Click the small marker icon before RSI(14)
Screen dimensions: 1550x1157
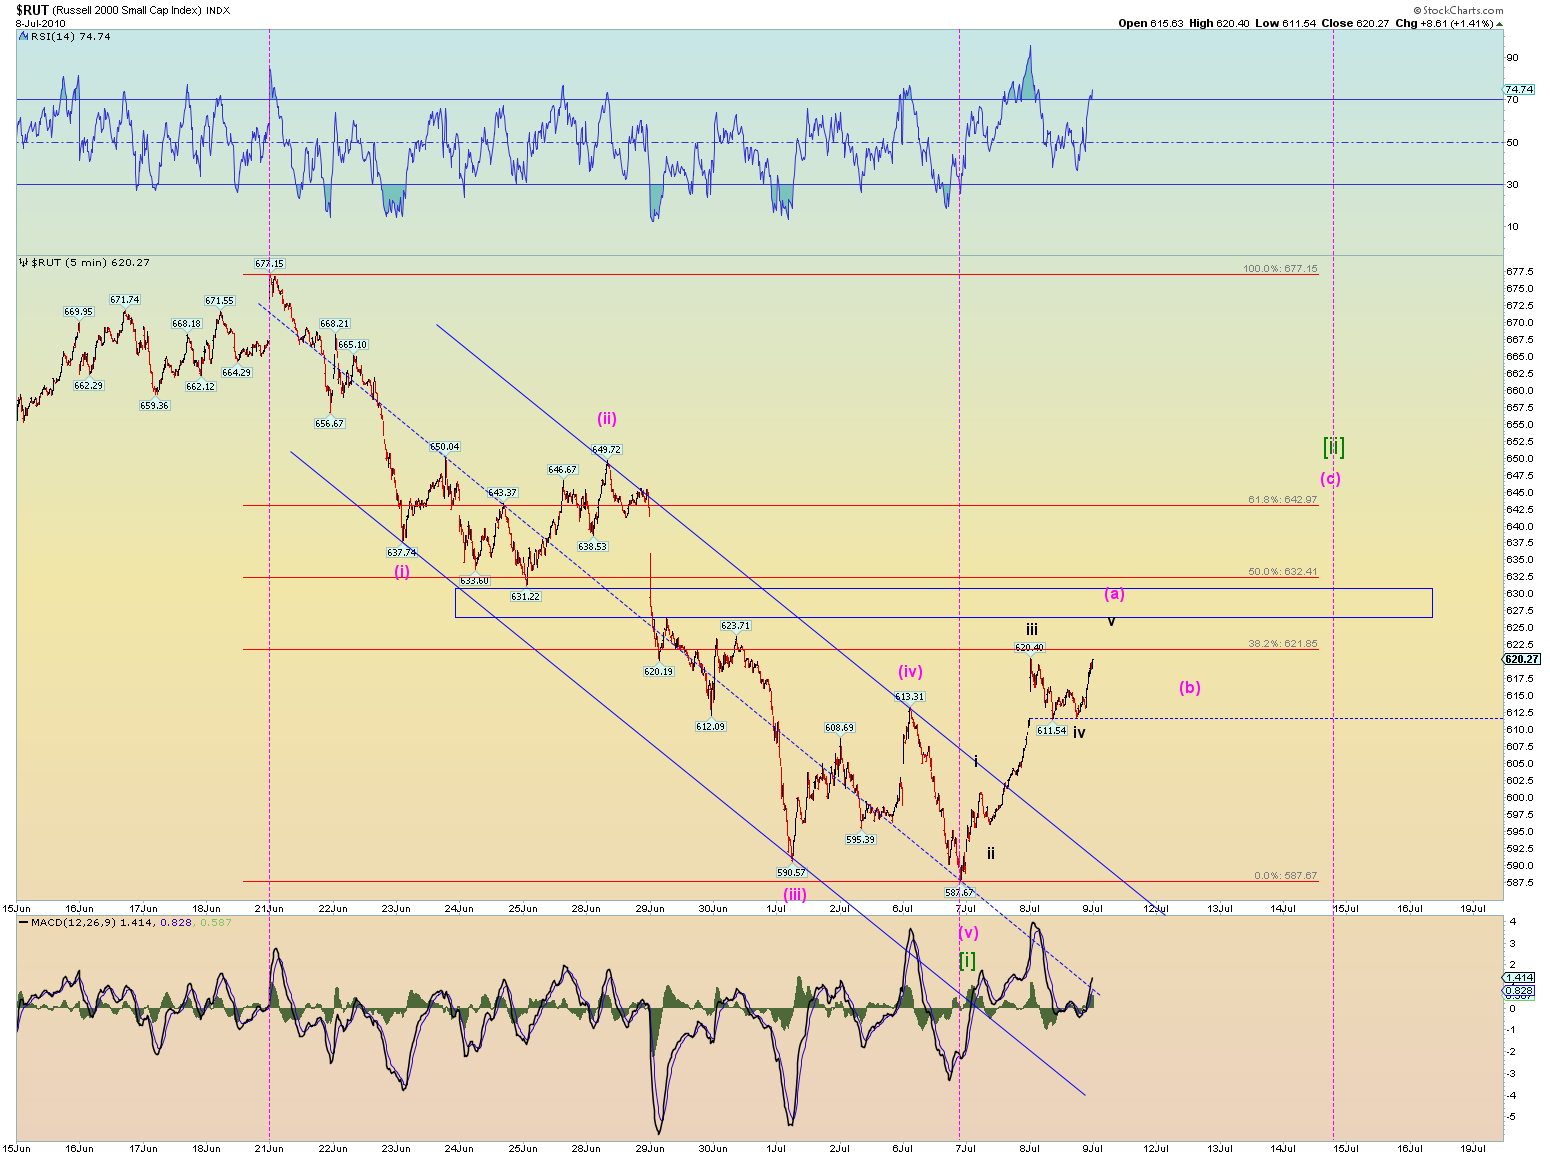tap(23, 36)
